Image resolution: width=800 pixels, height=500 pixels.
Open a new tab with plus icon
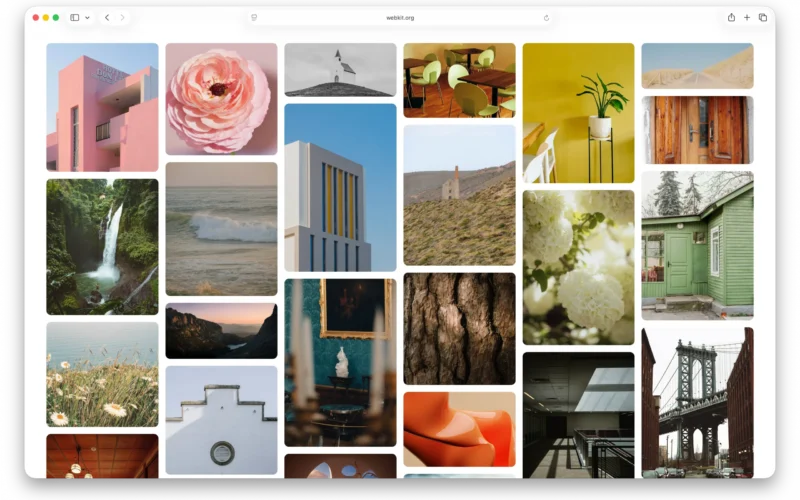click(747, 17)
